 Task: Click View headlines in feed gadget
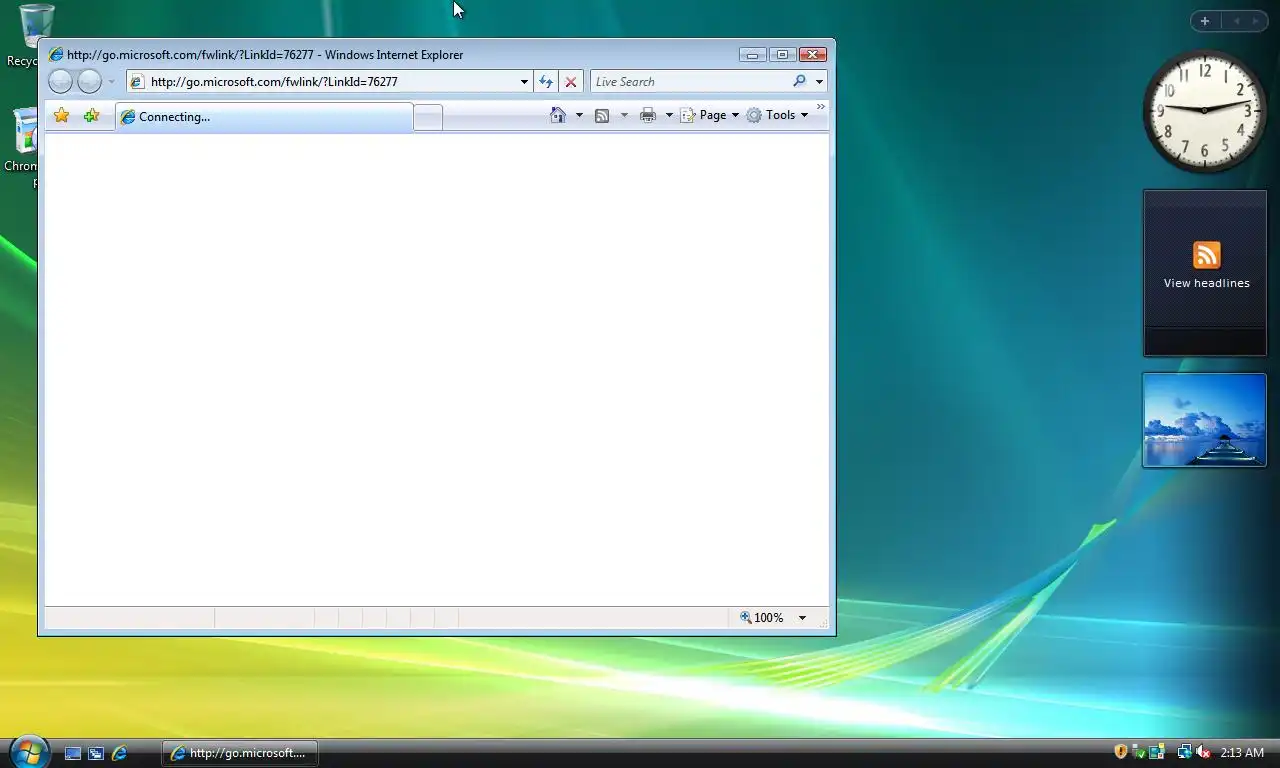[x=1206, y=283]
